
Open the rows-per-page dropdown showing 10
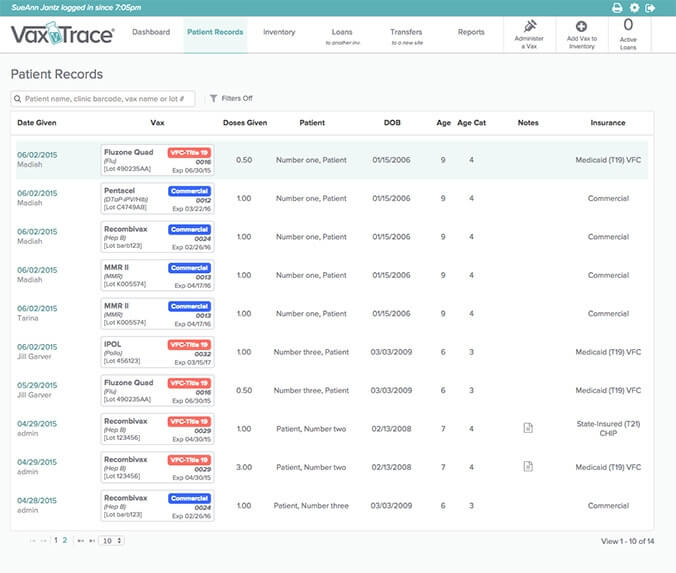(113, 541)
